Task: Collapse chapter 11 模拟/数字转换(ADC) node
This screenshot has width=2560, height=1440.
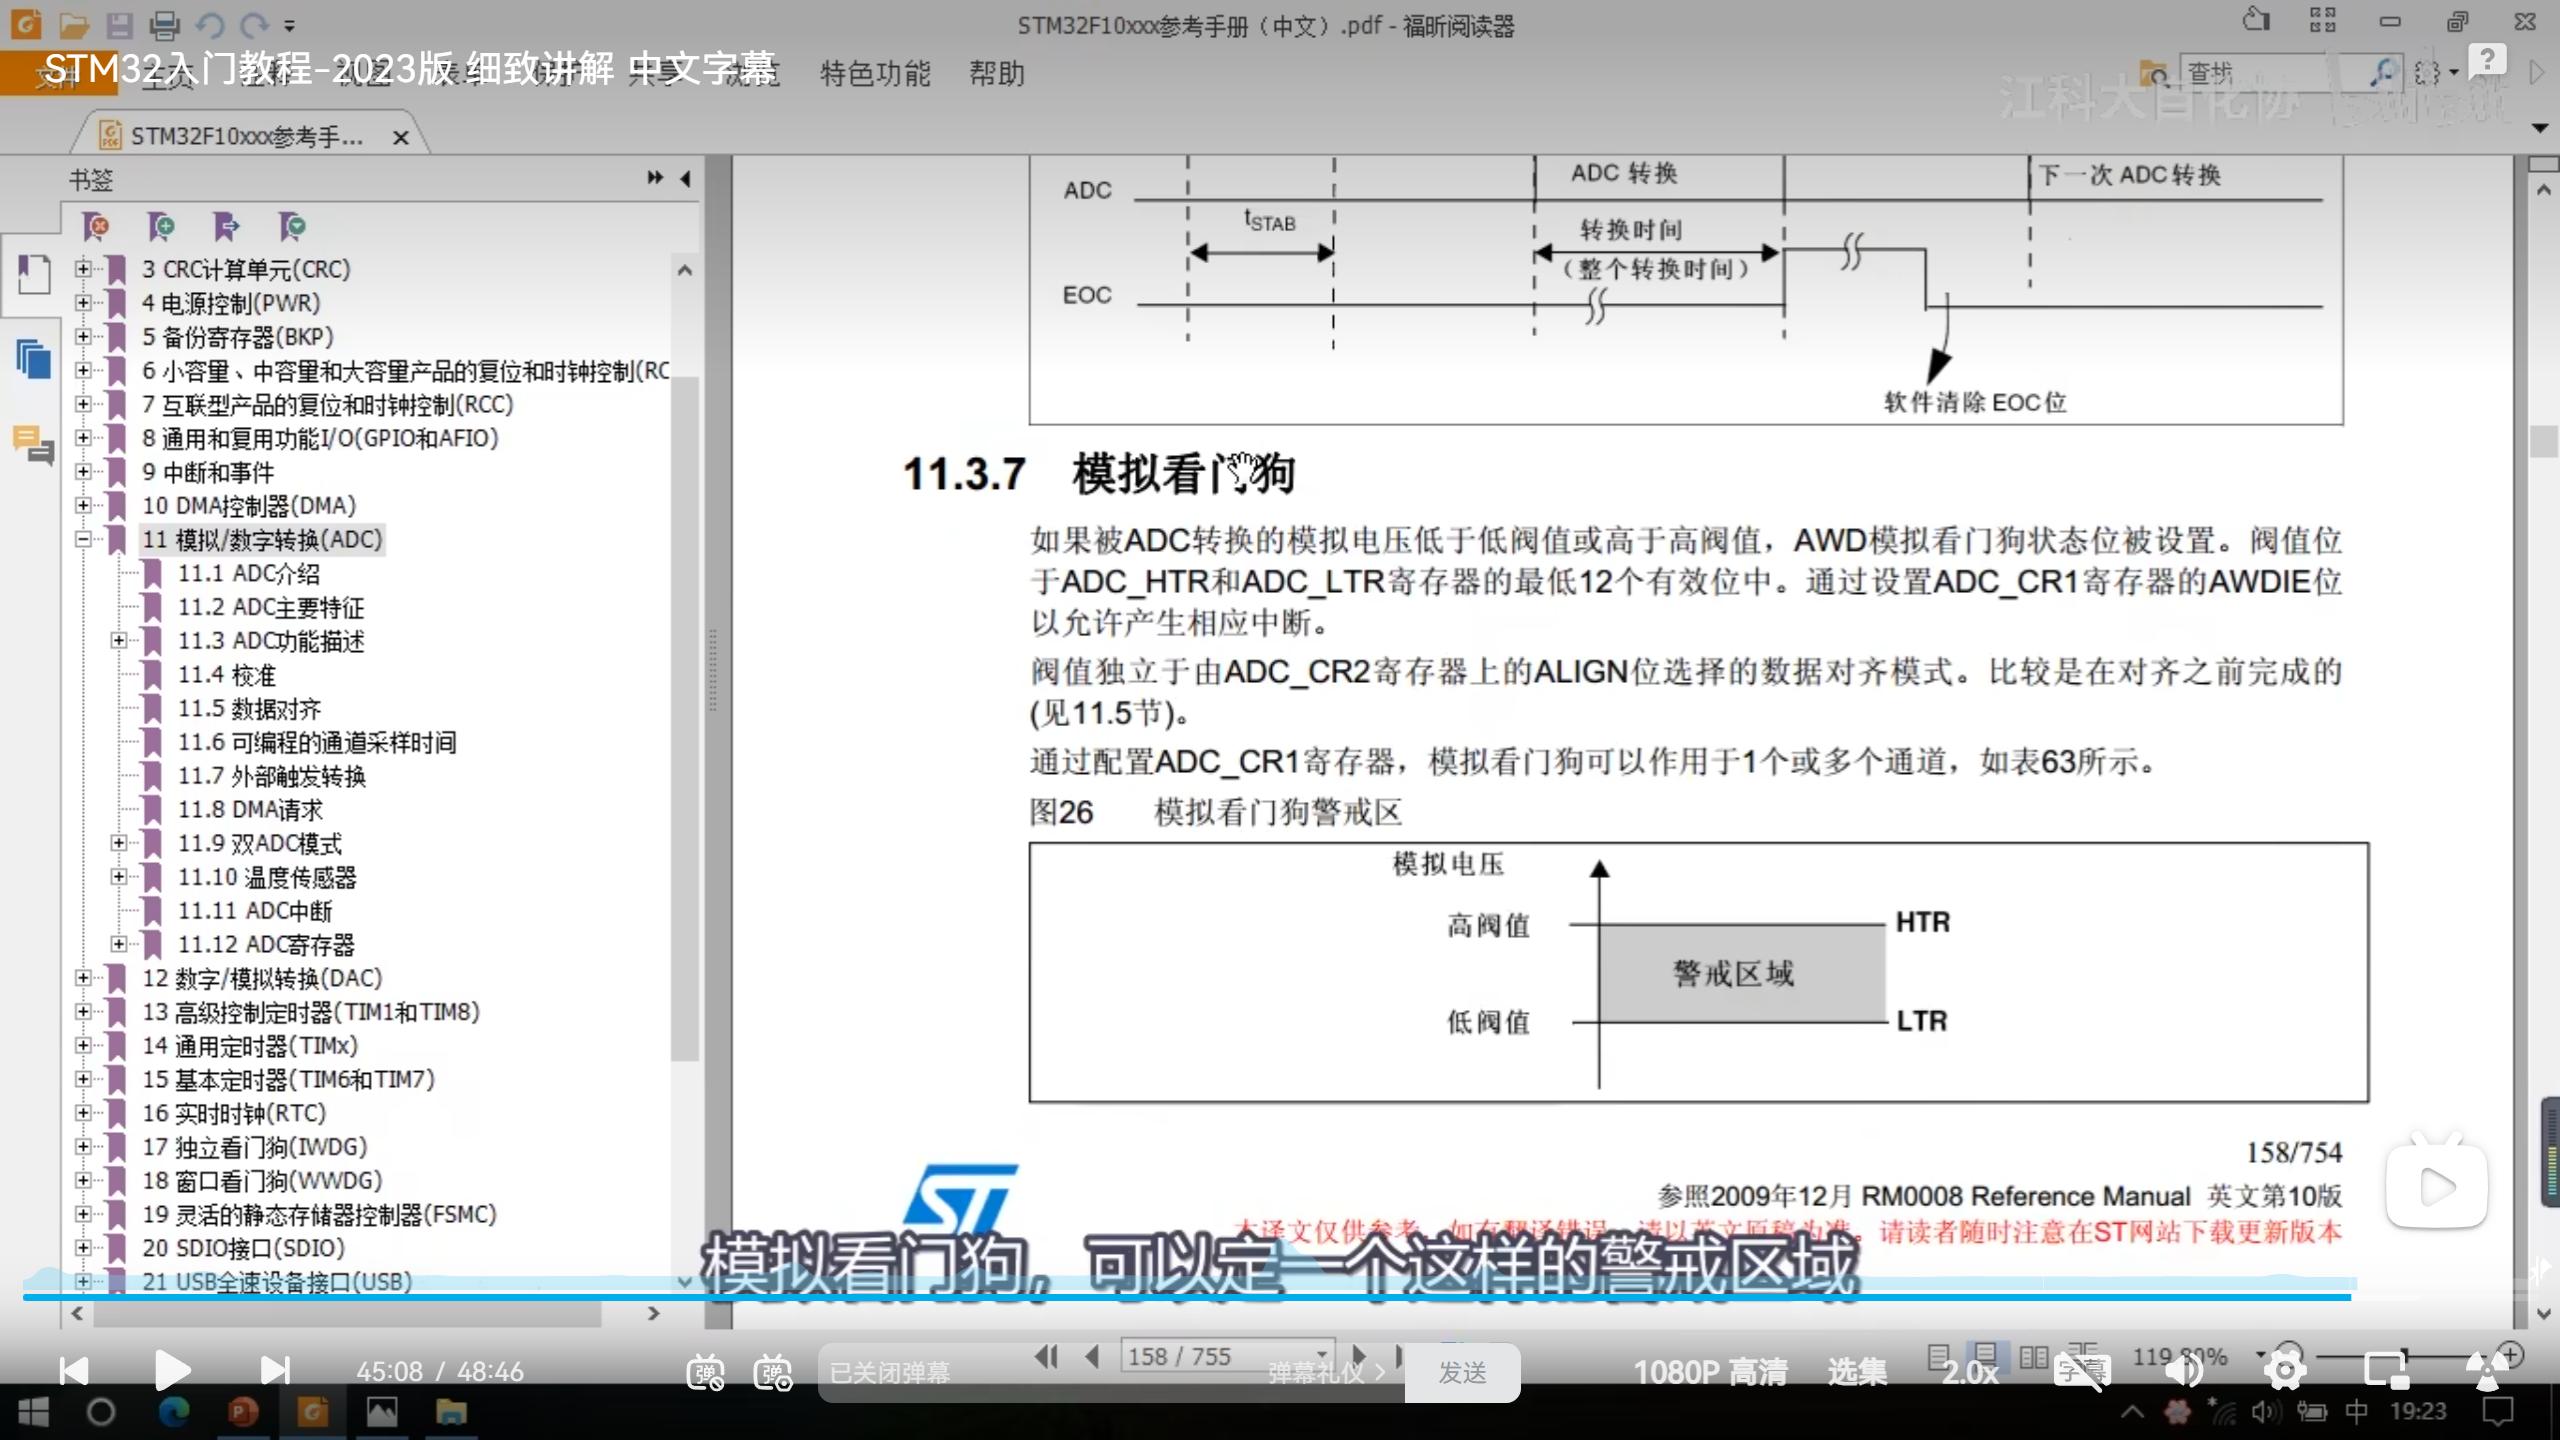Action: (x=84, y=540)
